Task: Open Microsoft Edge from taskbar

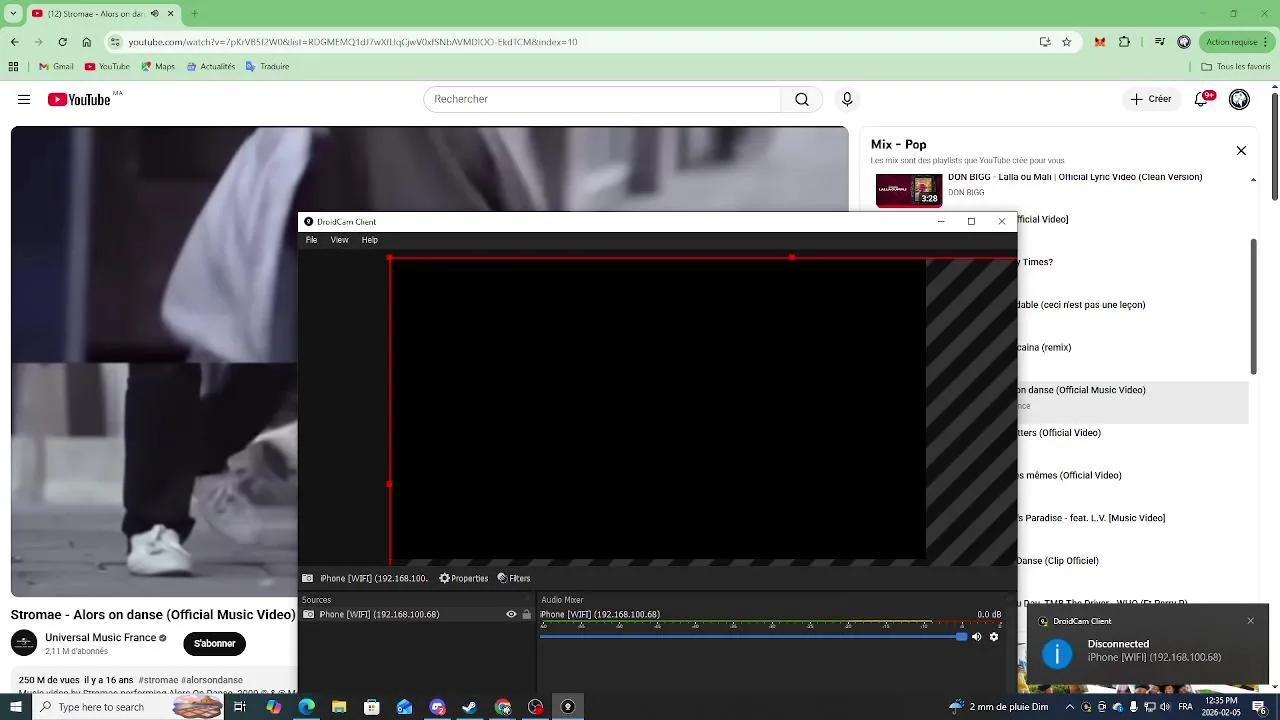Action: [x=306, y=707]
